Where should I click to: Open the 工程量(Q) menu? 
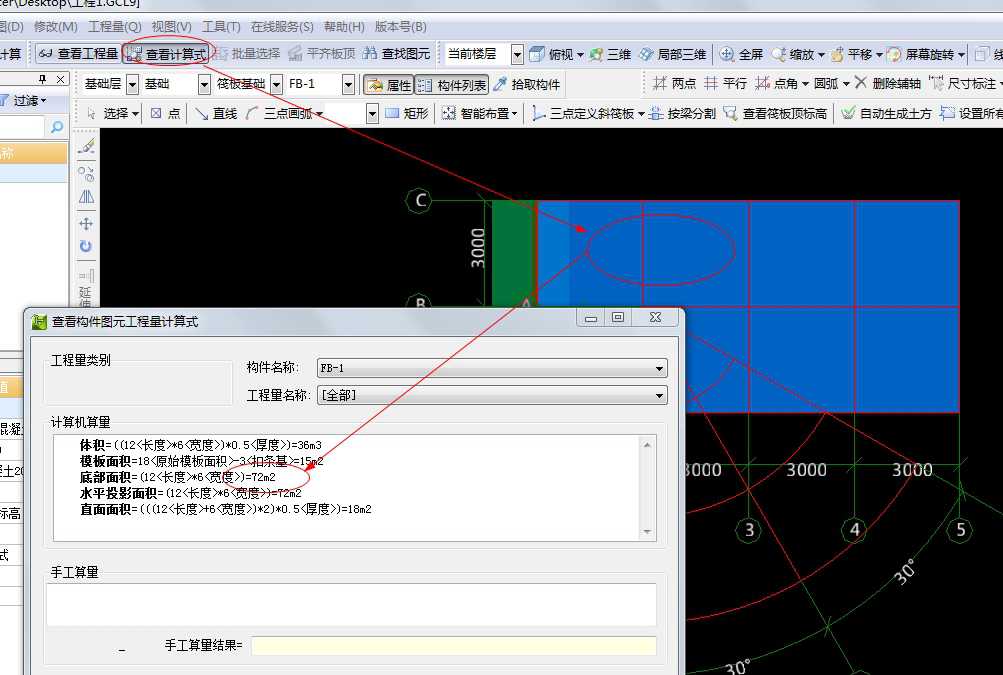click(x=115, y=26)
